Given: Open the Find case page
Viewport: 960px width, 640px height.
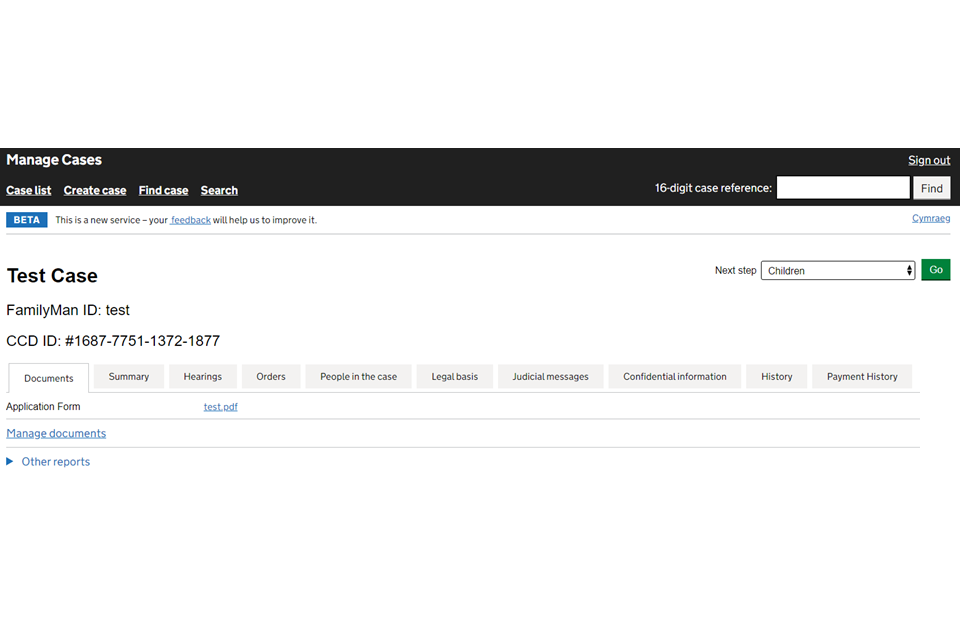Looking at the screenshot, I should tap(163, 191).
